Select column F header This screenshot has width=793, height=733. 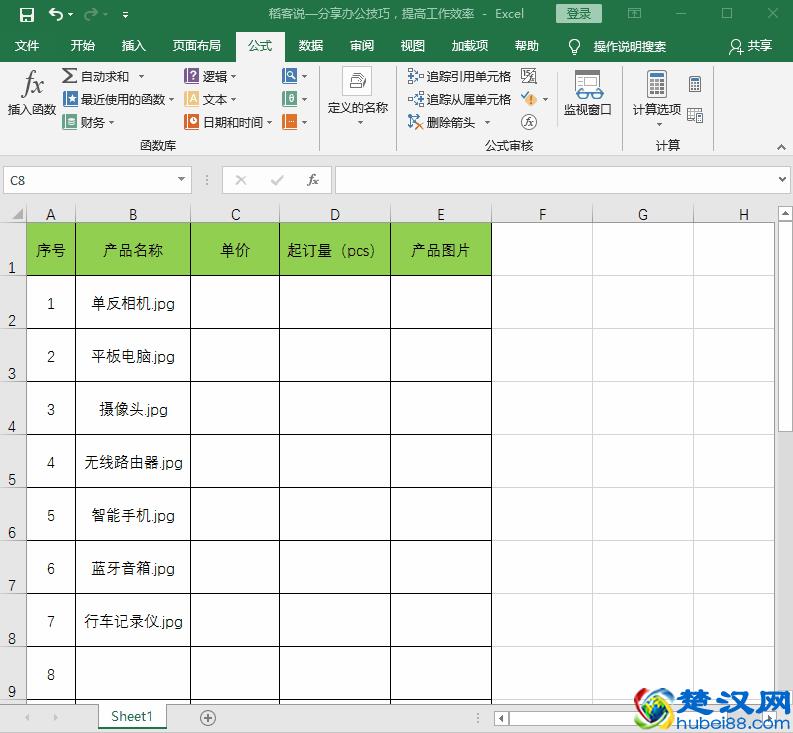pos(542,214)
